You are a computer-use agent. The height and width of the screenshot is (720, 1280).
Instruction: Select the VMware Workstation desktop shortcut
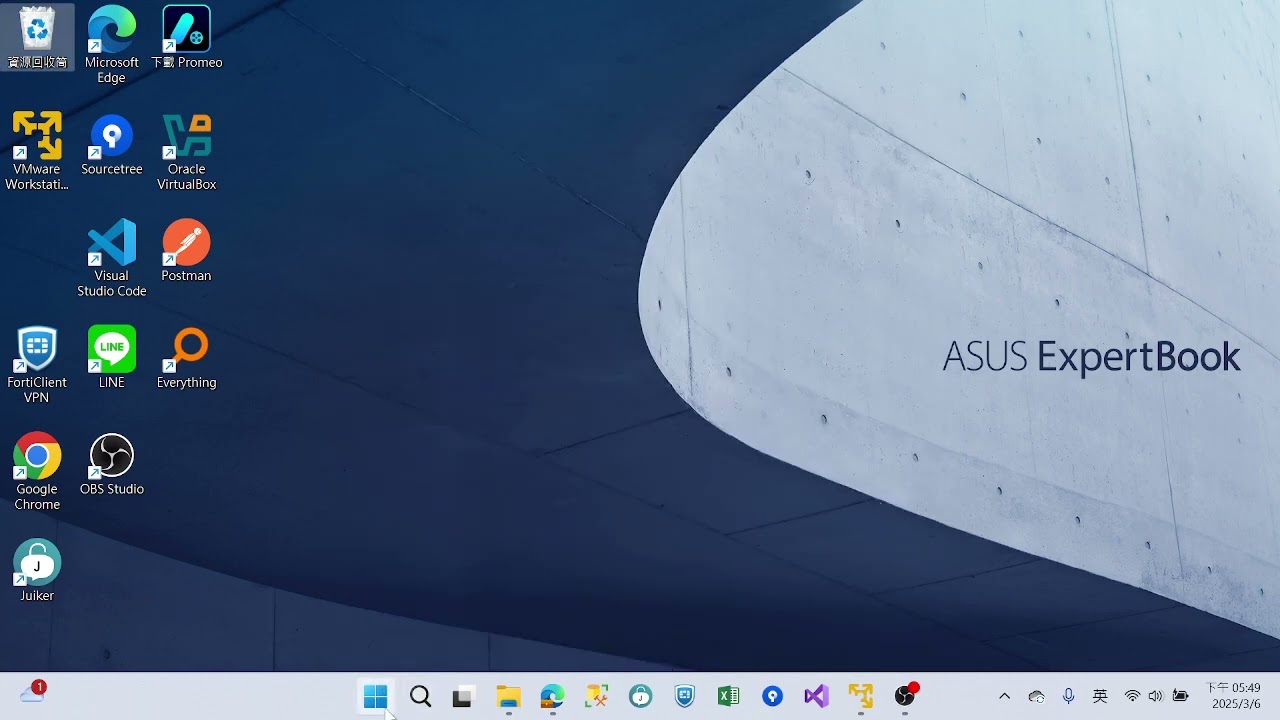[37, 152]
